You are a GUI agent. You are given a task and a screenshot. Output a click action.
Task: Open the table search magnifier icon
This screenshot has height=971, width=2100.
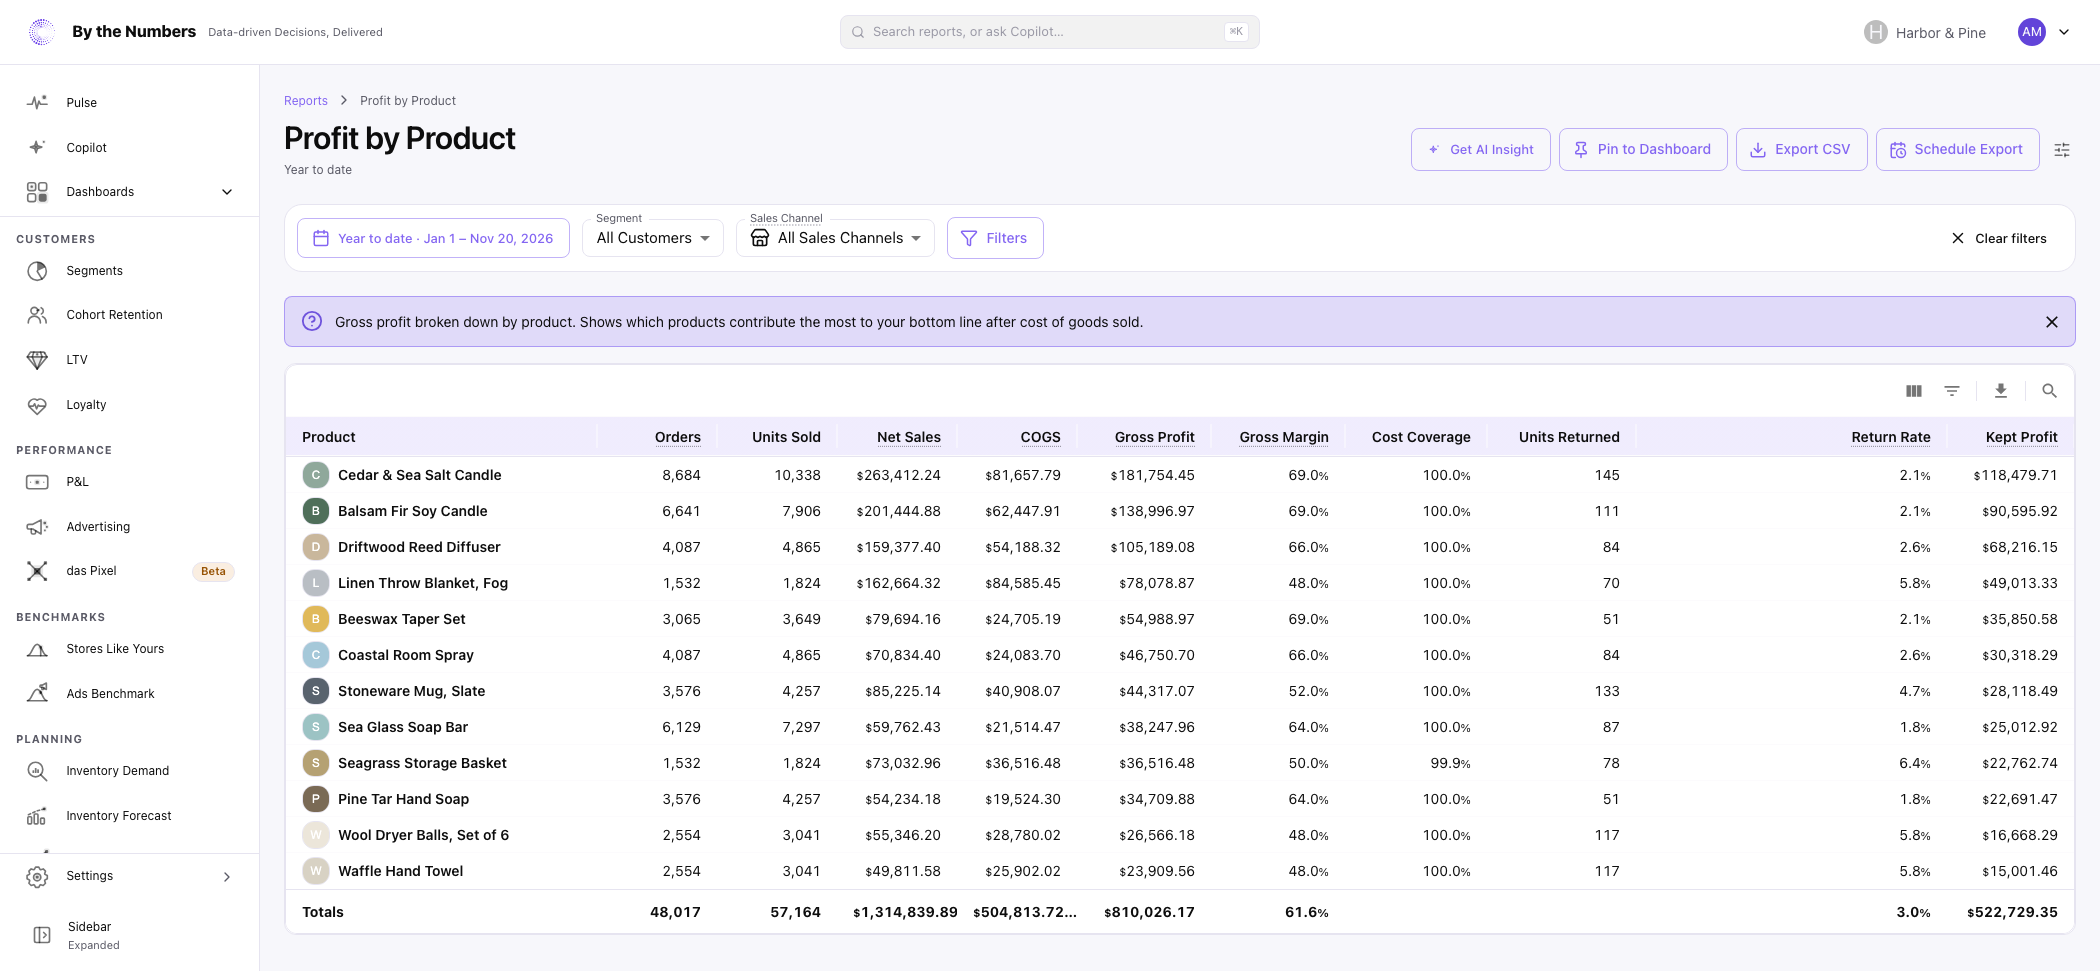coord(2049,391)
